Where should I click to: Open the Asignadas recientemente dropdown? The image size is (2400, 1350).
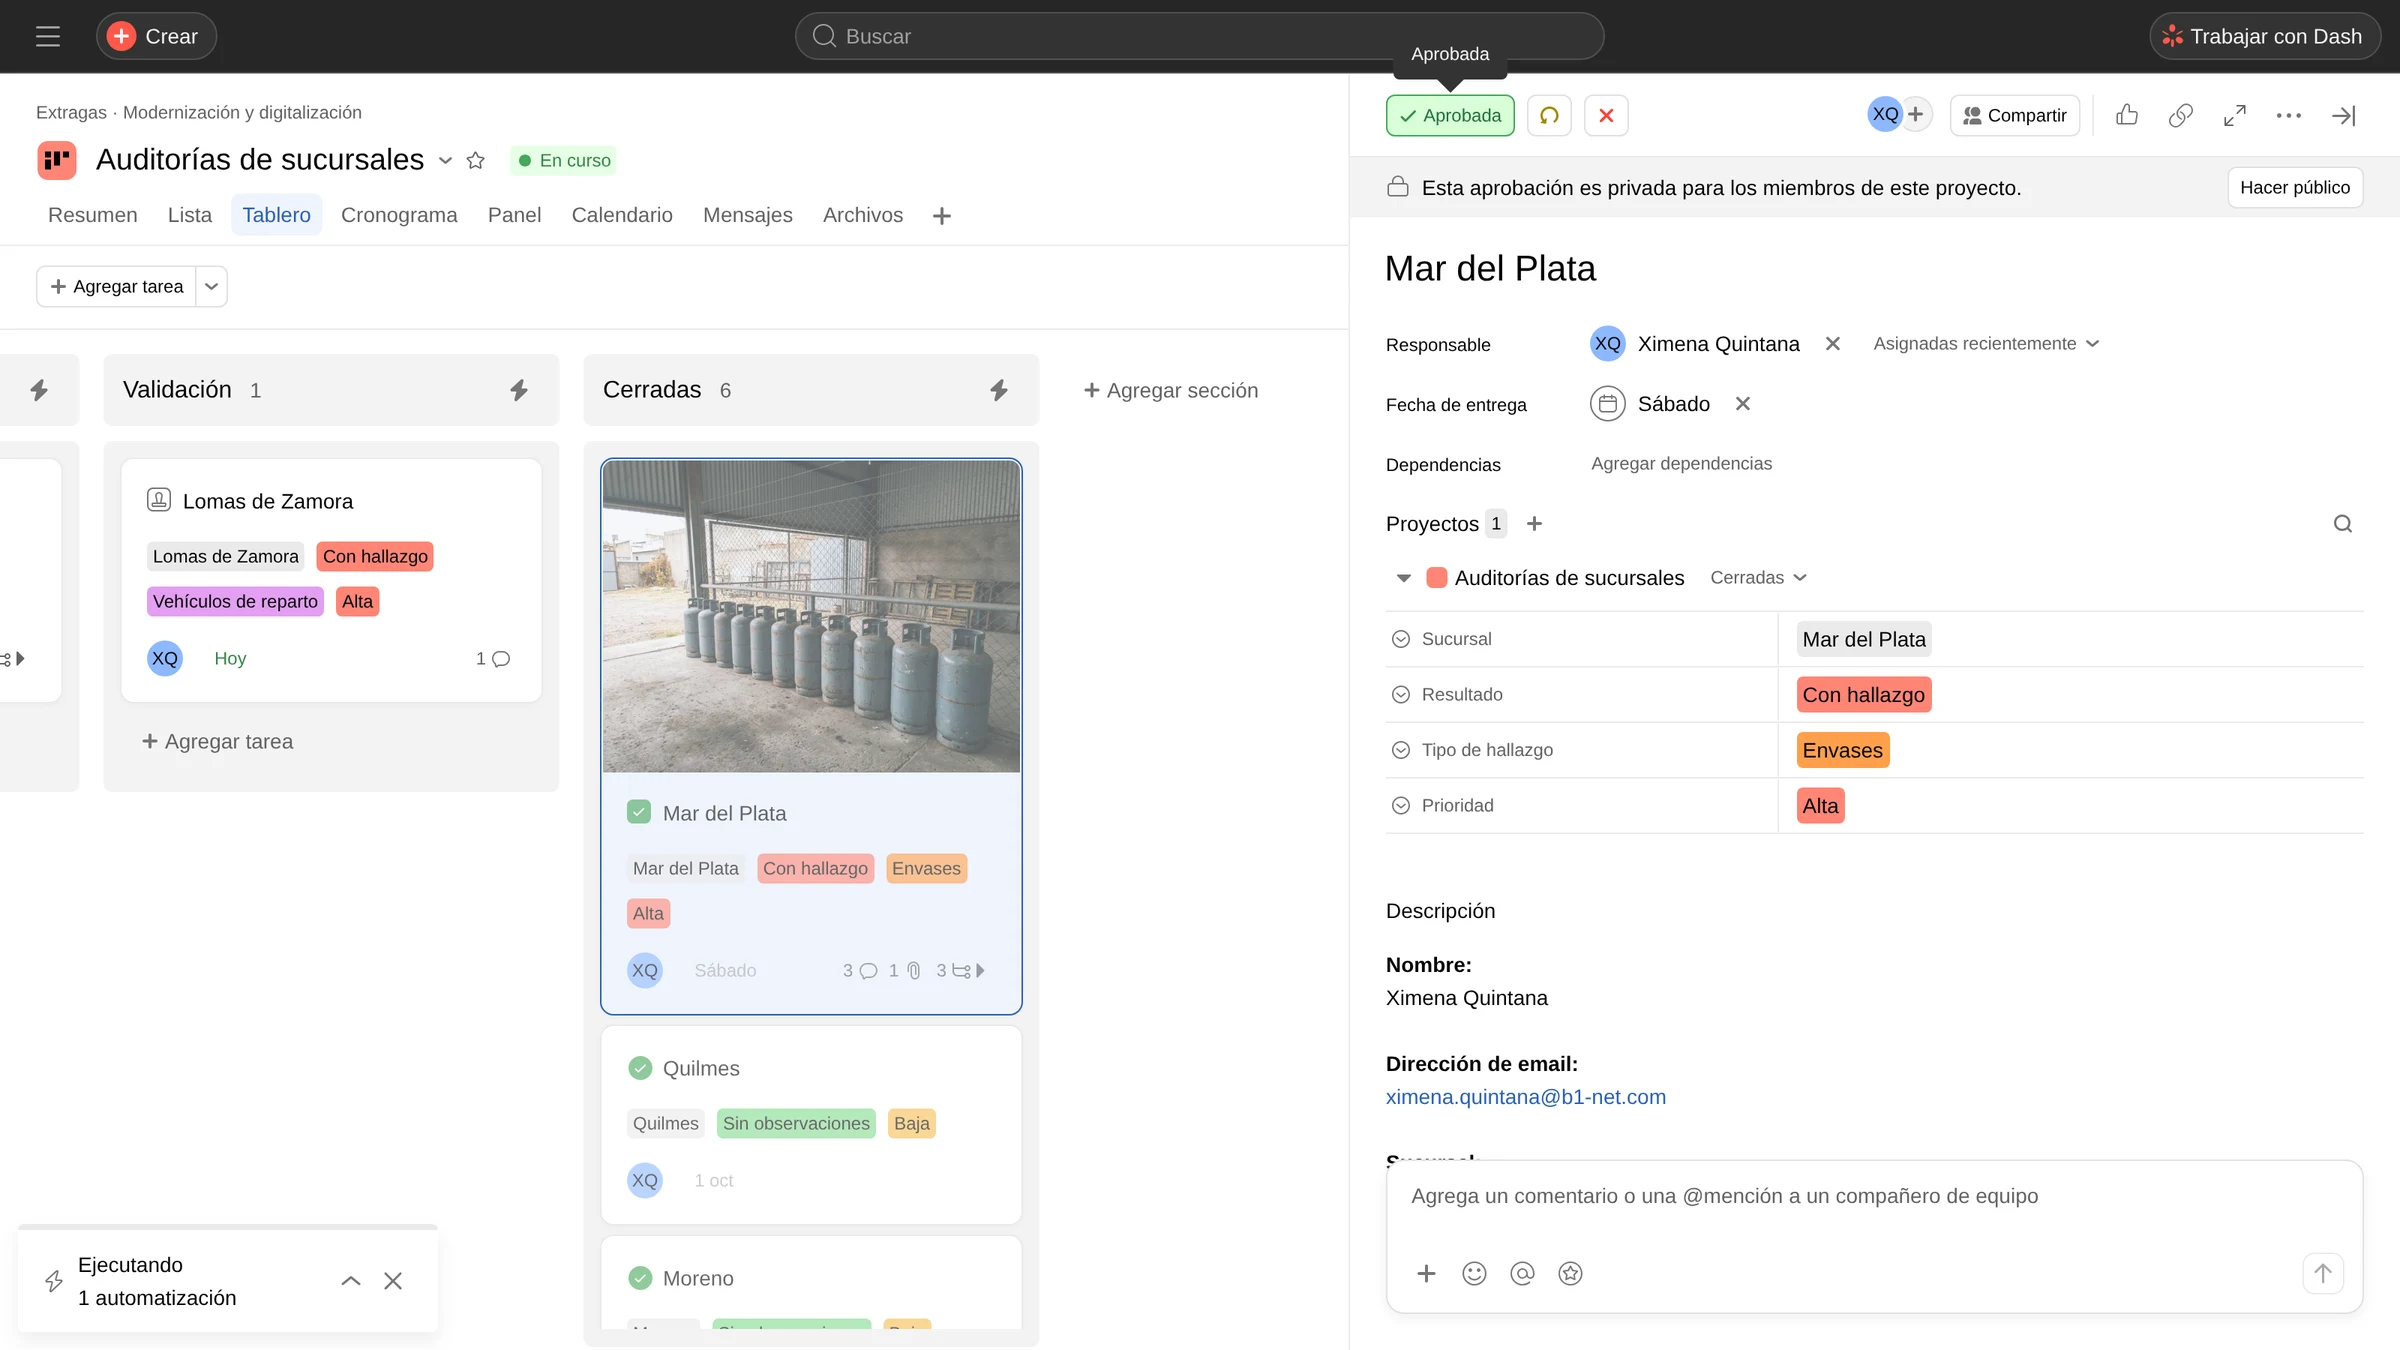coord(1986,344)
